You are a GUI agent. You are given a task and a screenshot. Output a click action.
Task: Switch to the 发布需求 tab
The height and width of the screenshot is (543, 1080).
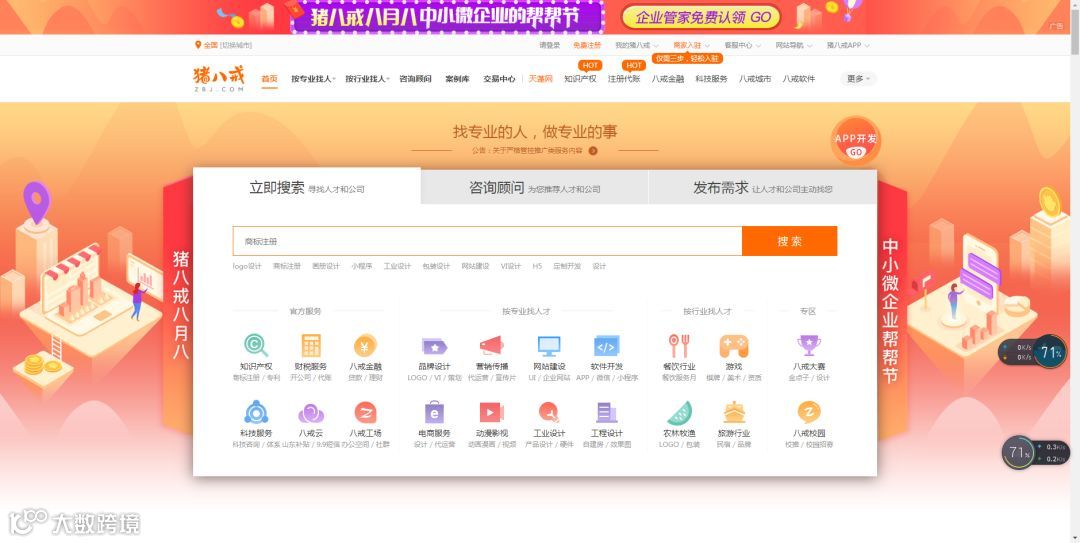(762, 187)
